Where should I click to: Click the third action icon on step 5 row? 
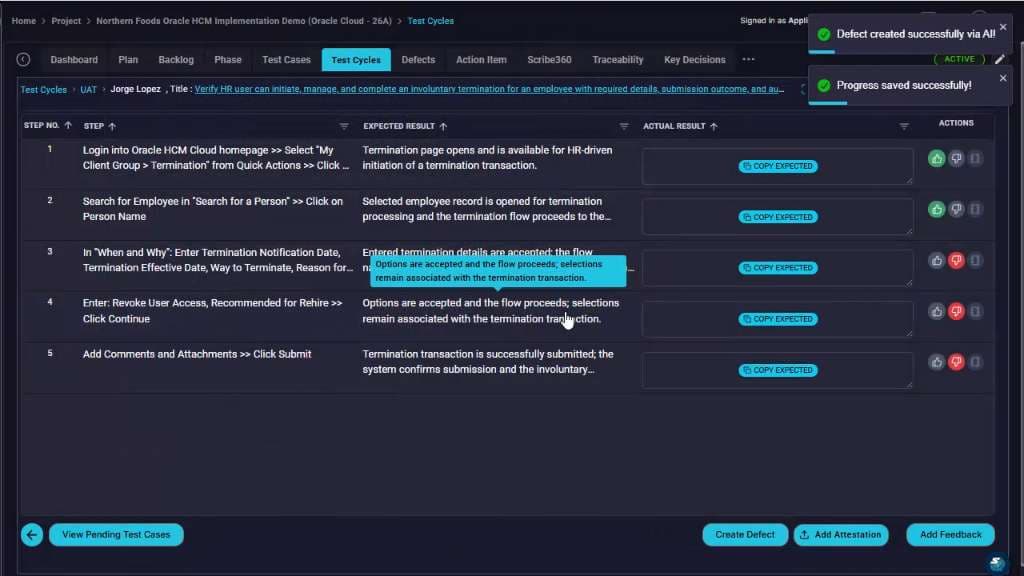point(975,362)
